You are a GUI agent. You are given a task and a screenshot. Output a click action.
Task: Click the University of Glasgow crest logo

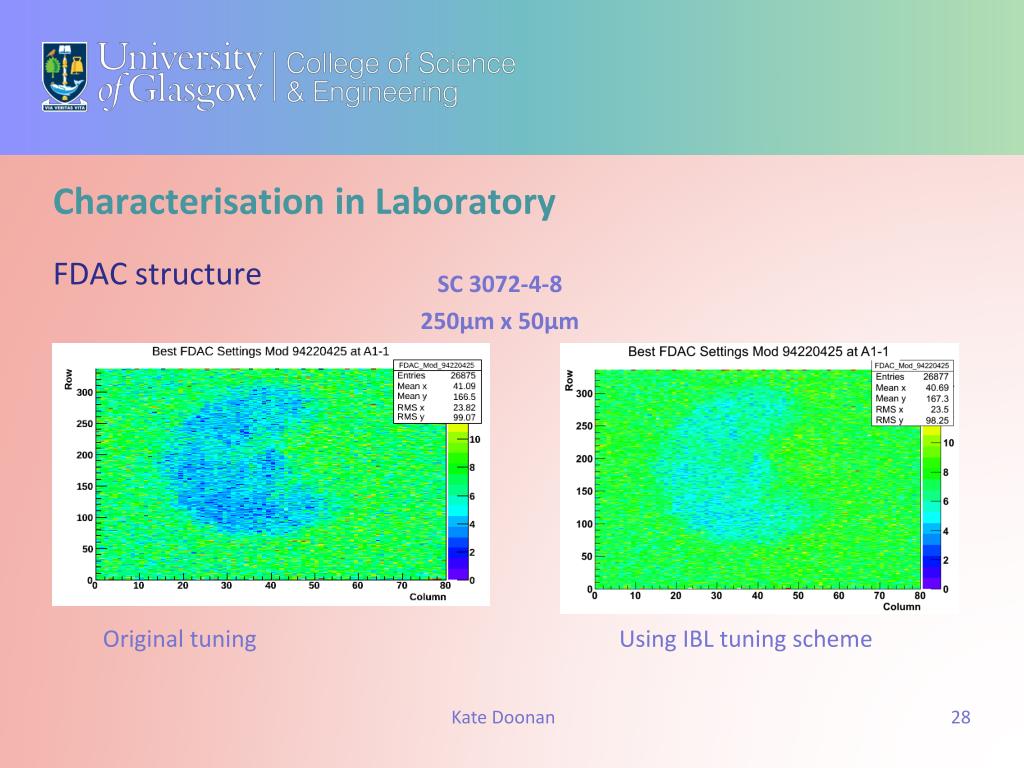click(x=65, y=76)
